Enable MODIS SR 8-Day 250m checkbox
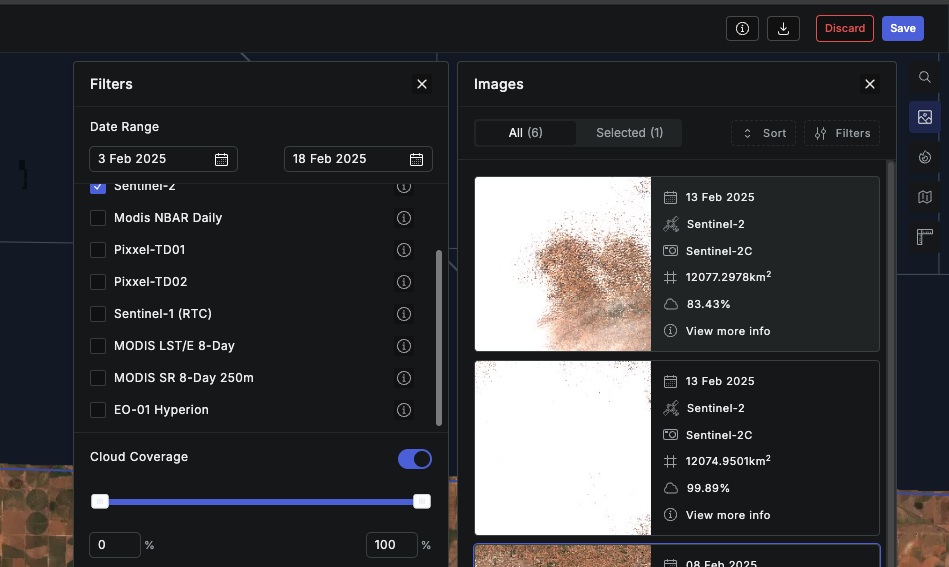This screenshot has width=949, height=567. 97,378
